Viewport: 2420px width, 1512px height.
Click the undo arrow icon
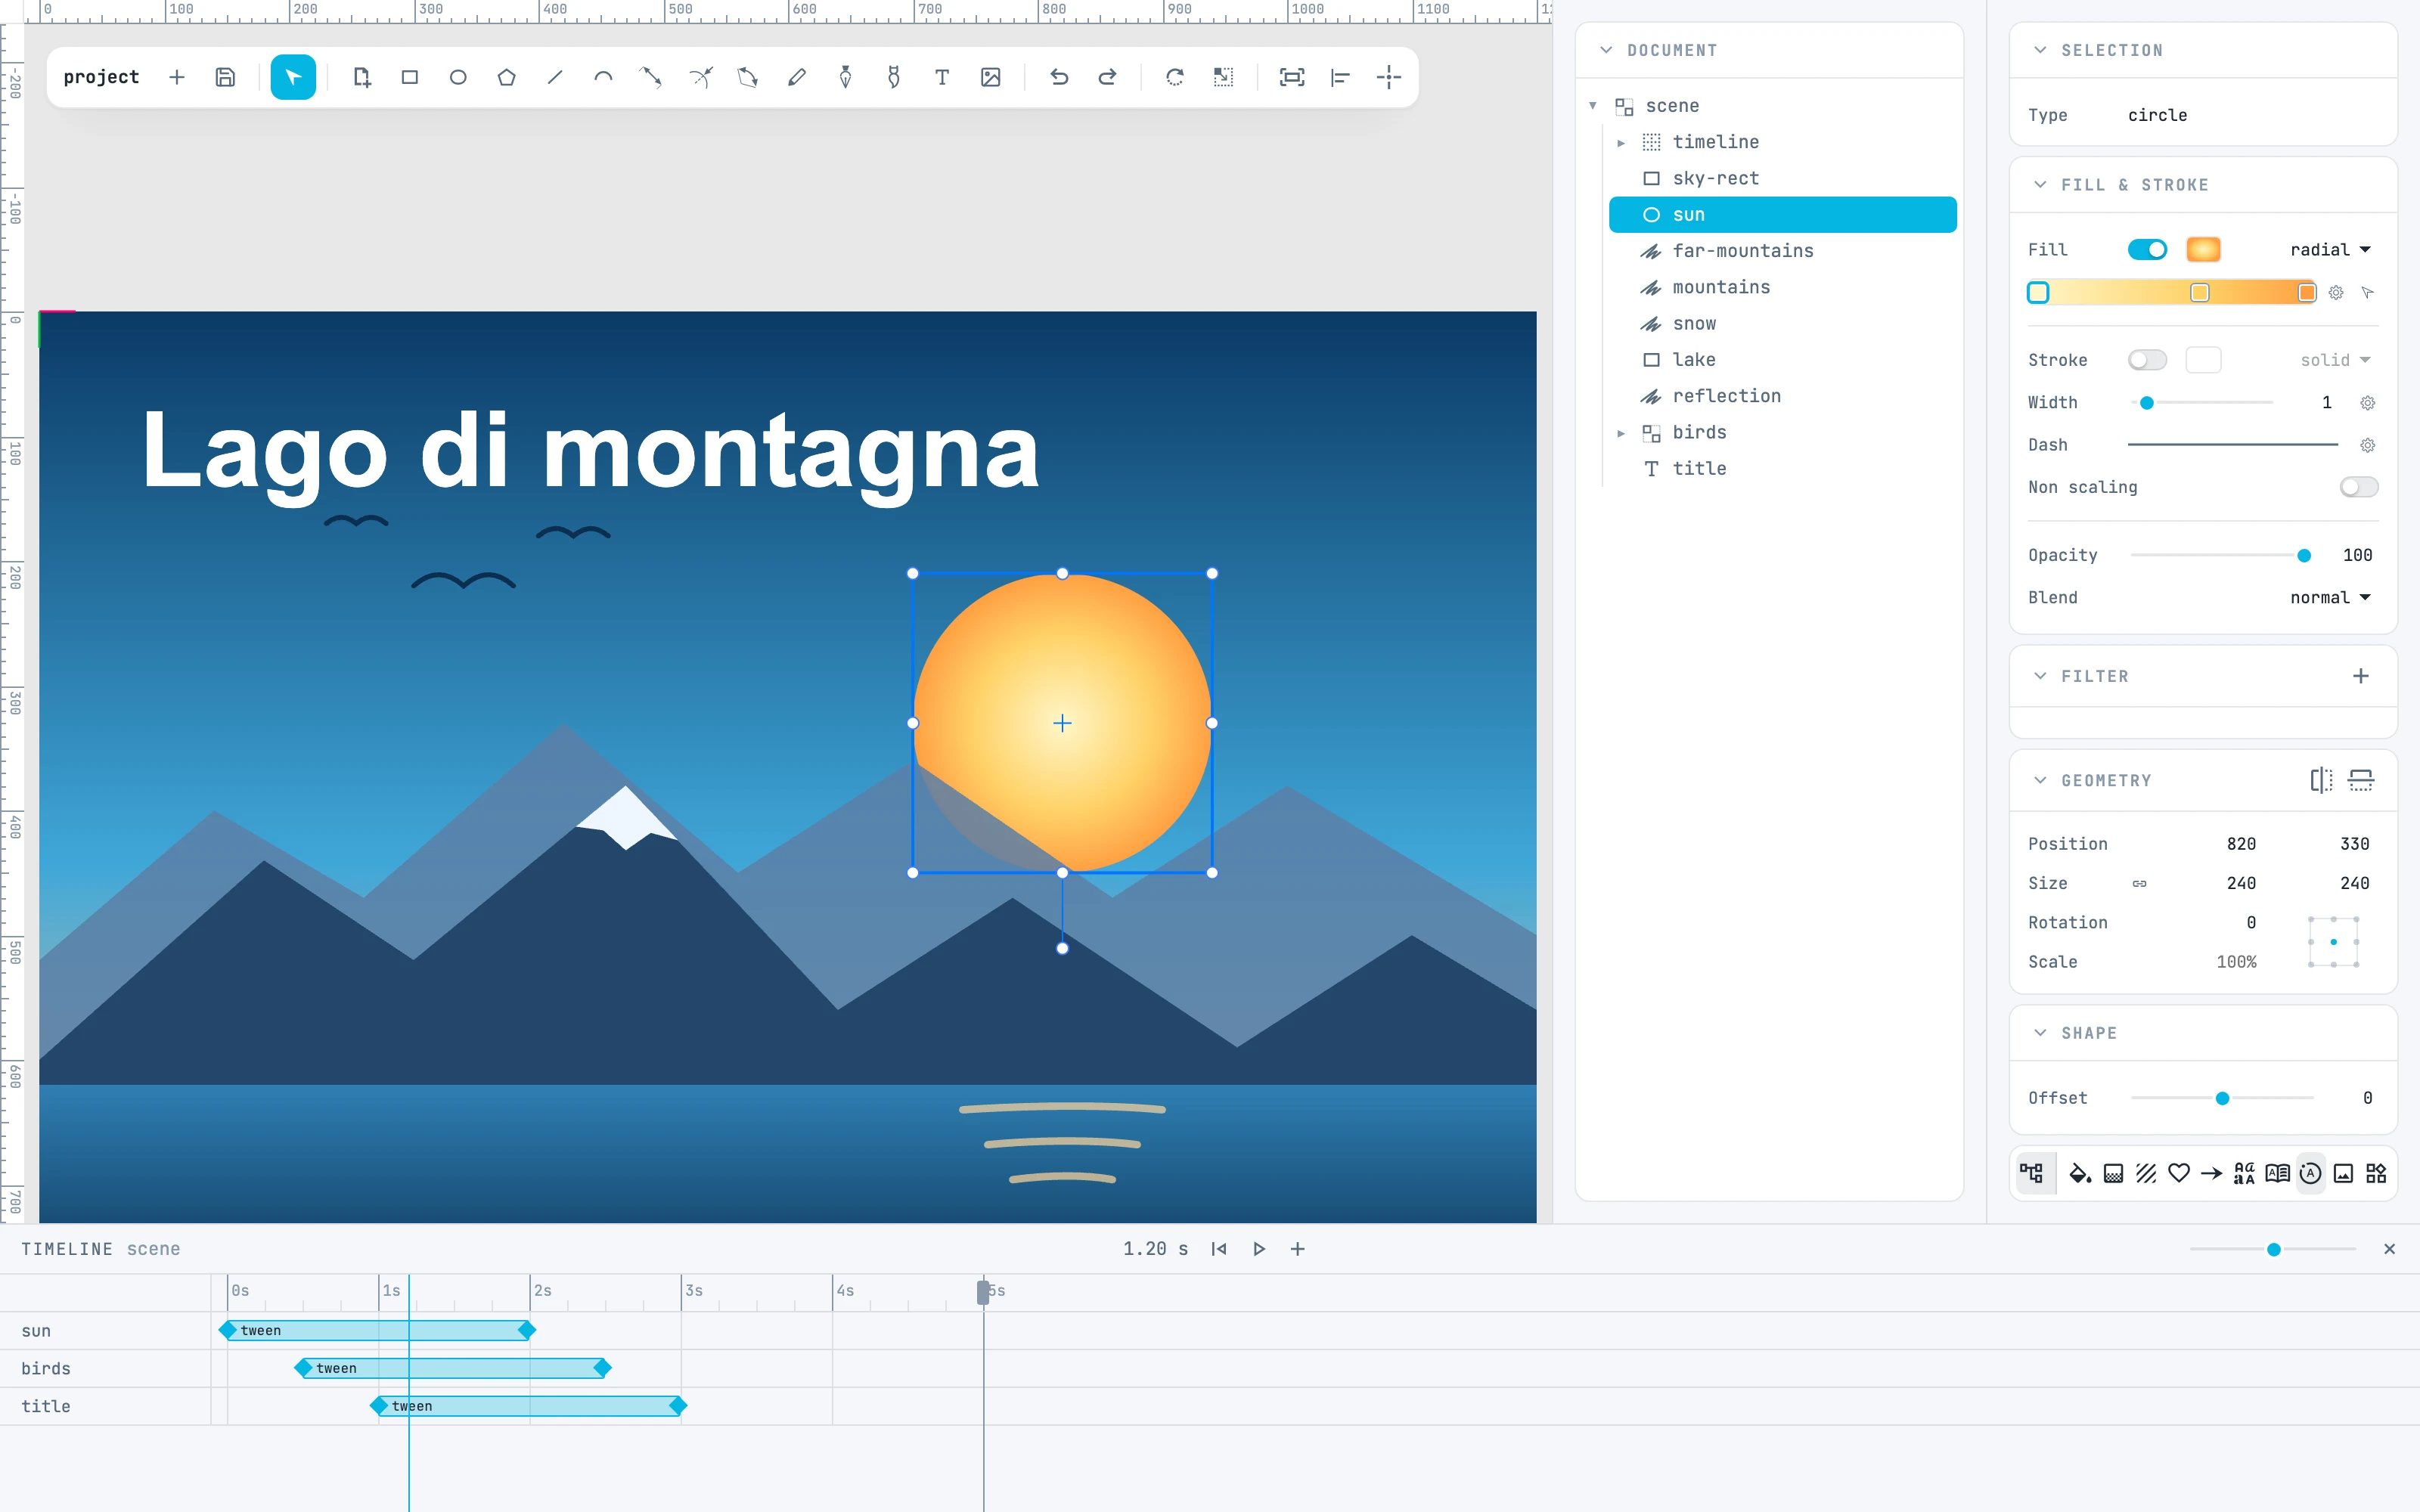(x=1059, y=77)
